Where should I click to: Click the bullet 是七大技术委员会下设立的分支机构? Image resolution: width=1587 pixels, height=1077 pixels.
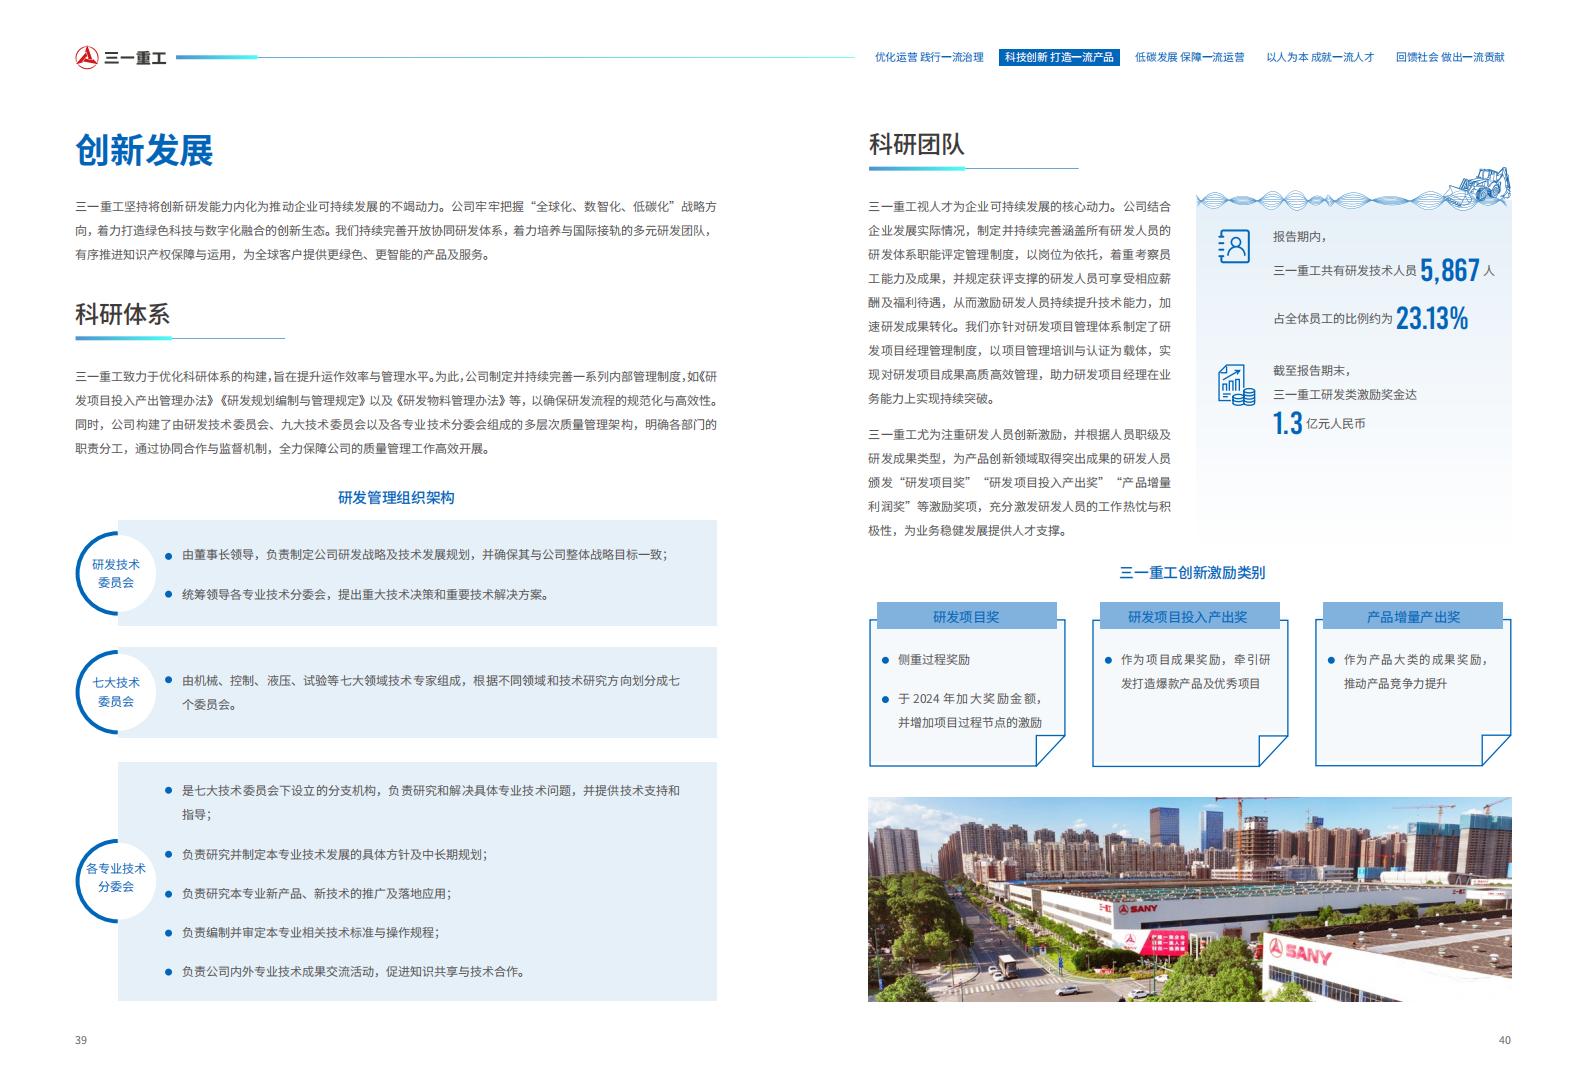tap(431, 802)
